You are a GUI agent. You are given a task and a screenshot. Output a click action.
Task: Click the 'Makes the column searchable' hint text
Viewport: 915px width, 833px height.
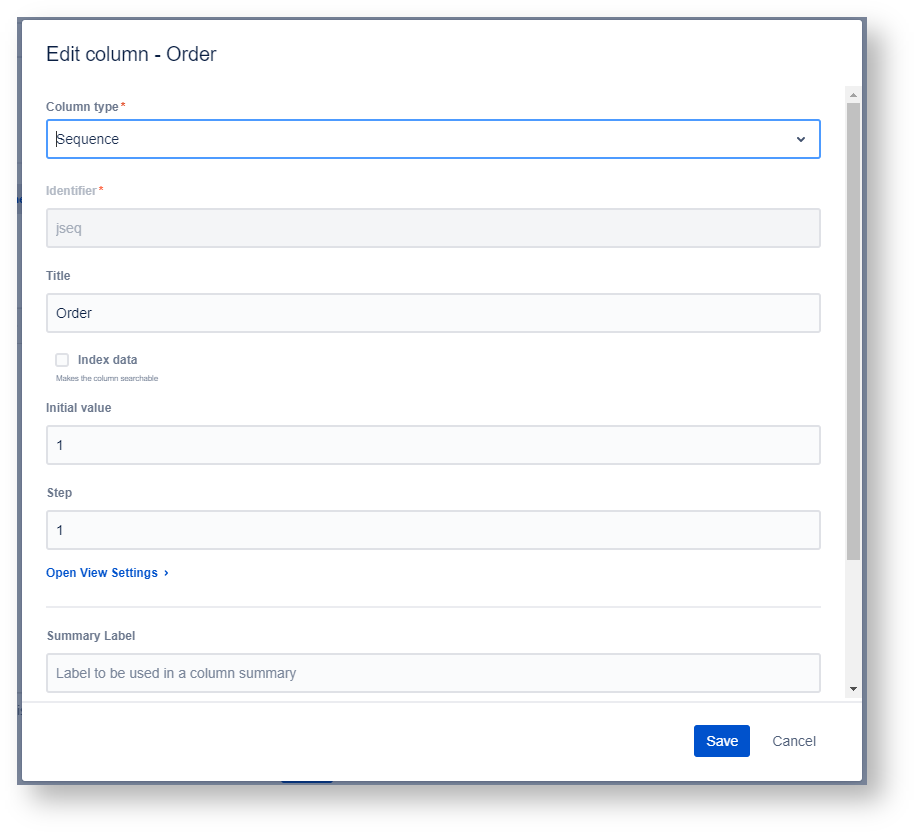(107, 379)
